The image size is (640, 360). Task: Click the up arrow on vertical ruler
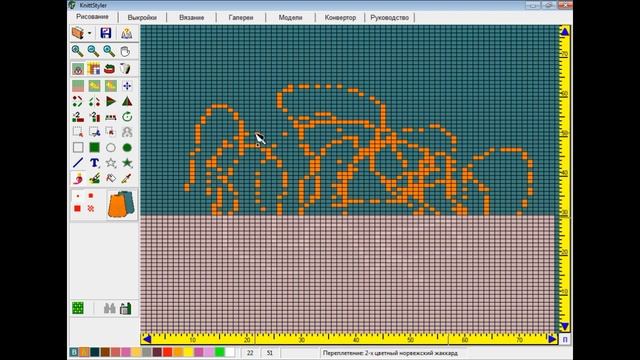pos(564,31)
